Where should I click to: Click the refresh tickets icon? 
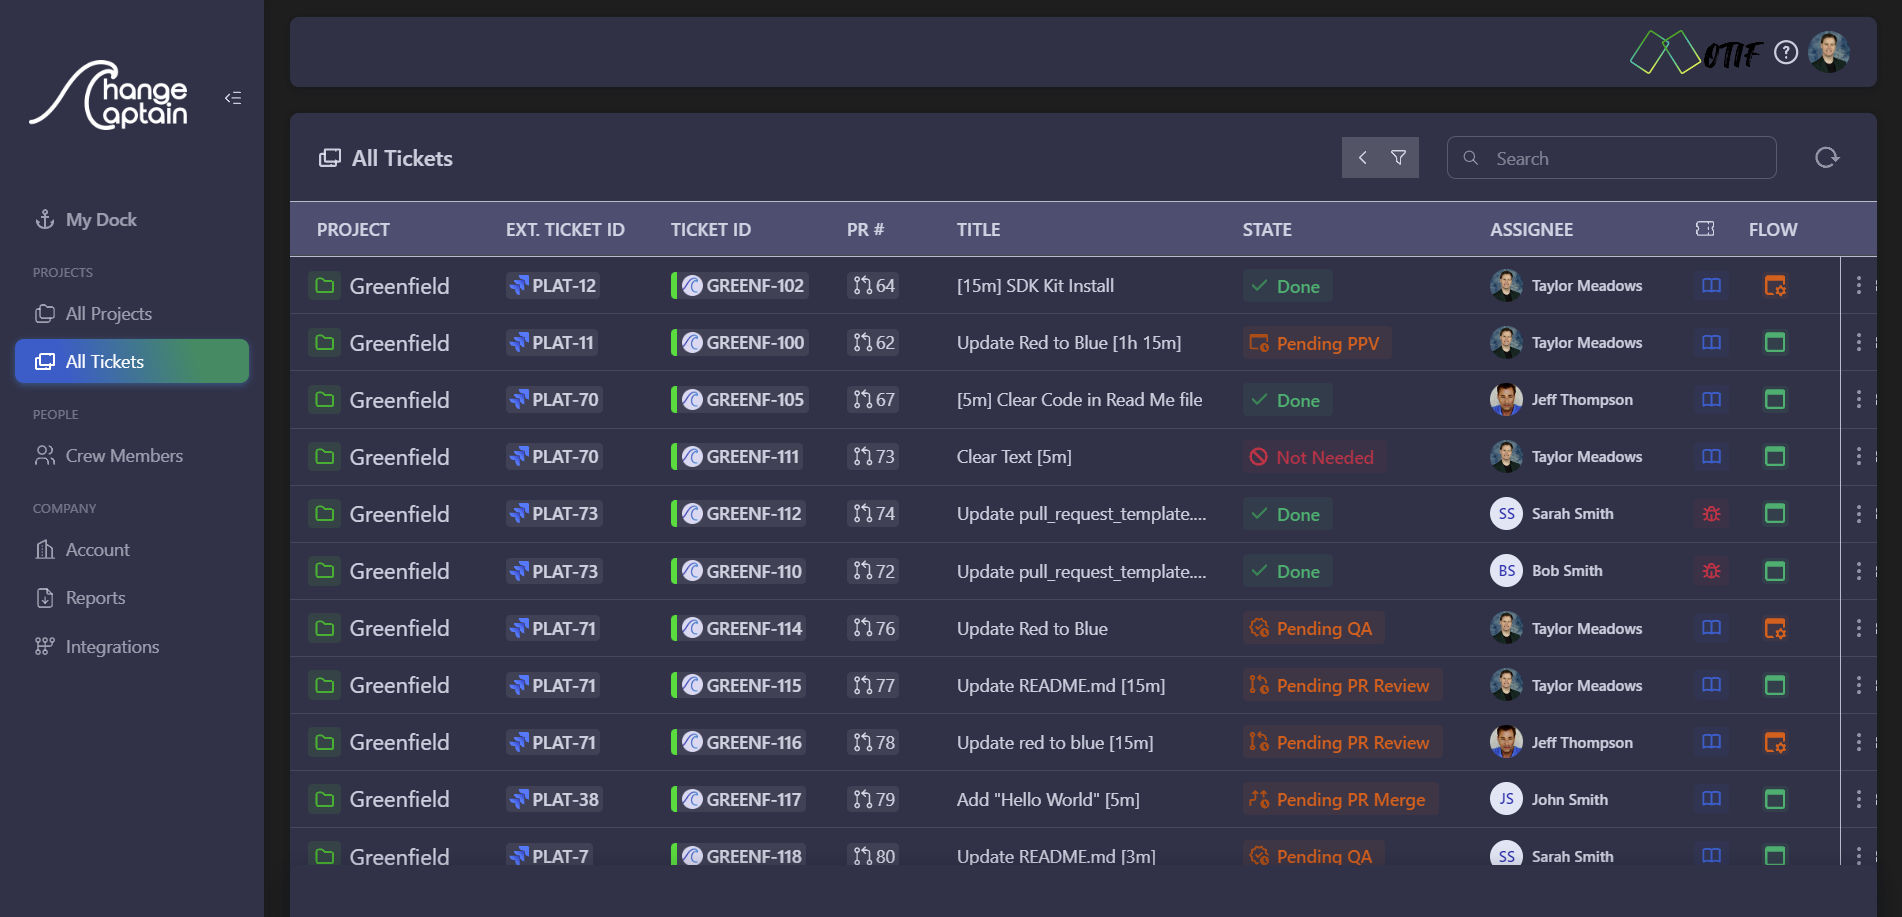pos(1826,158)
